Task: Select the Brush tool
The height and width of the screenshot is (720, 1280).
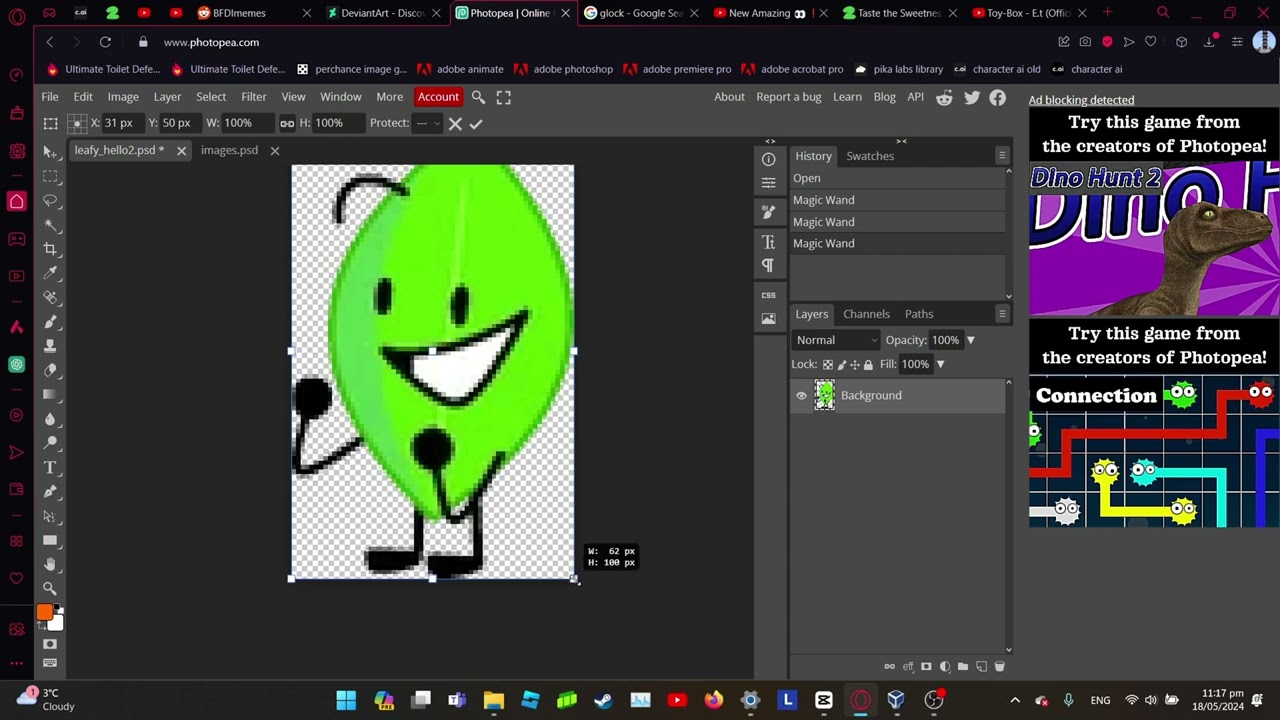Action: [x=50, y=321]
